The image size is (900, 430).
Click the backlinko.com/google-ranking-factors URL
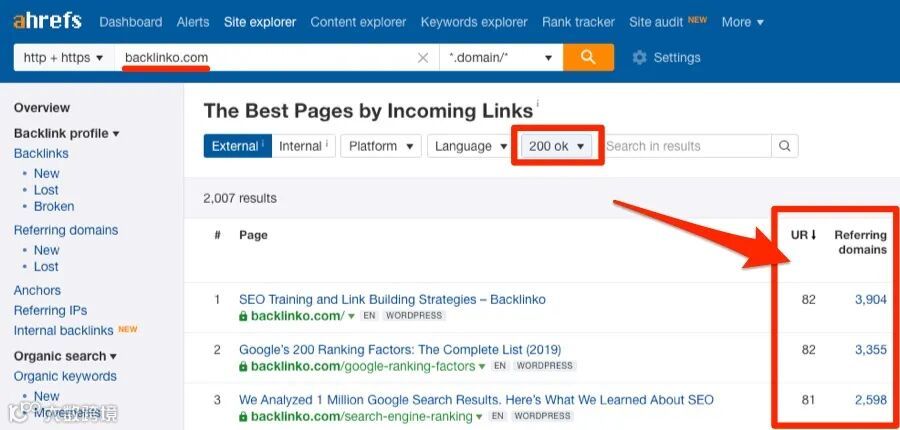[363, 366]
